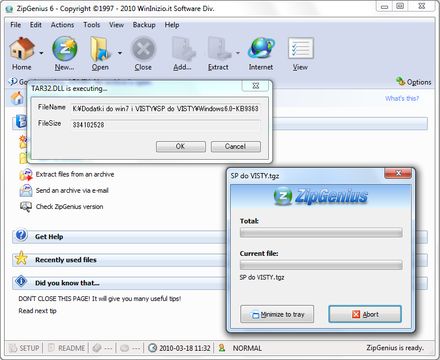Click the Current file progress bar
The width and height of the screenshot is (440, 360).
(321, 265)
